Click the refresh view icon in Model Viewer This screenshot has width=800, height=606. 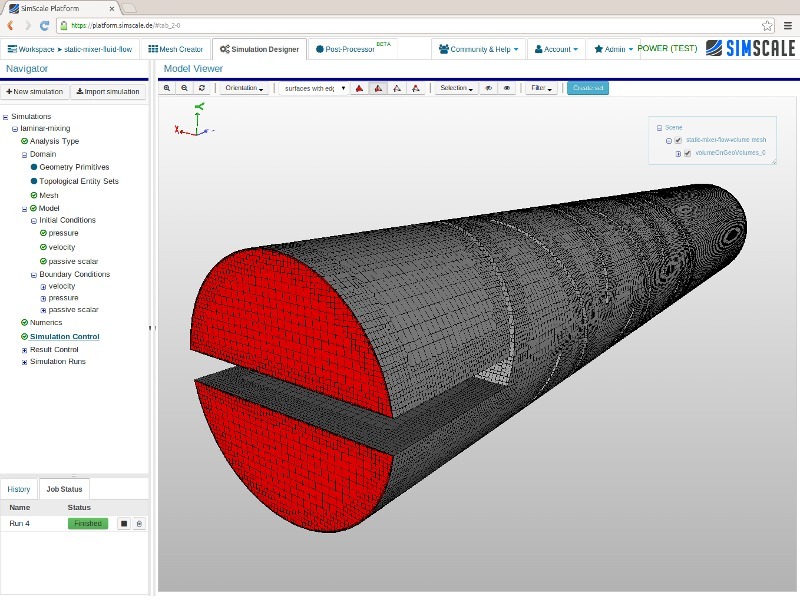202,88
